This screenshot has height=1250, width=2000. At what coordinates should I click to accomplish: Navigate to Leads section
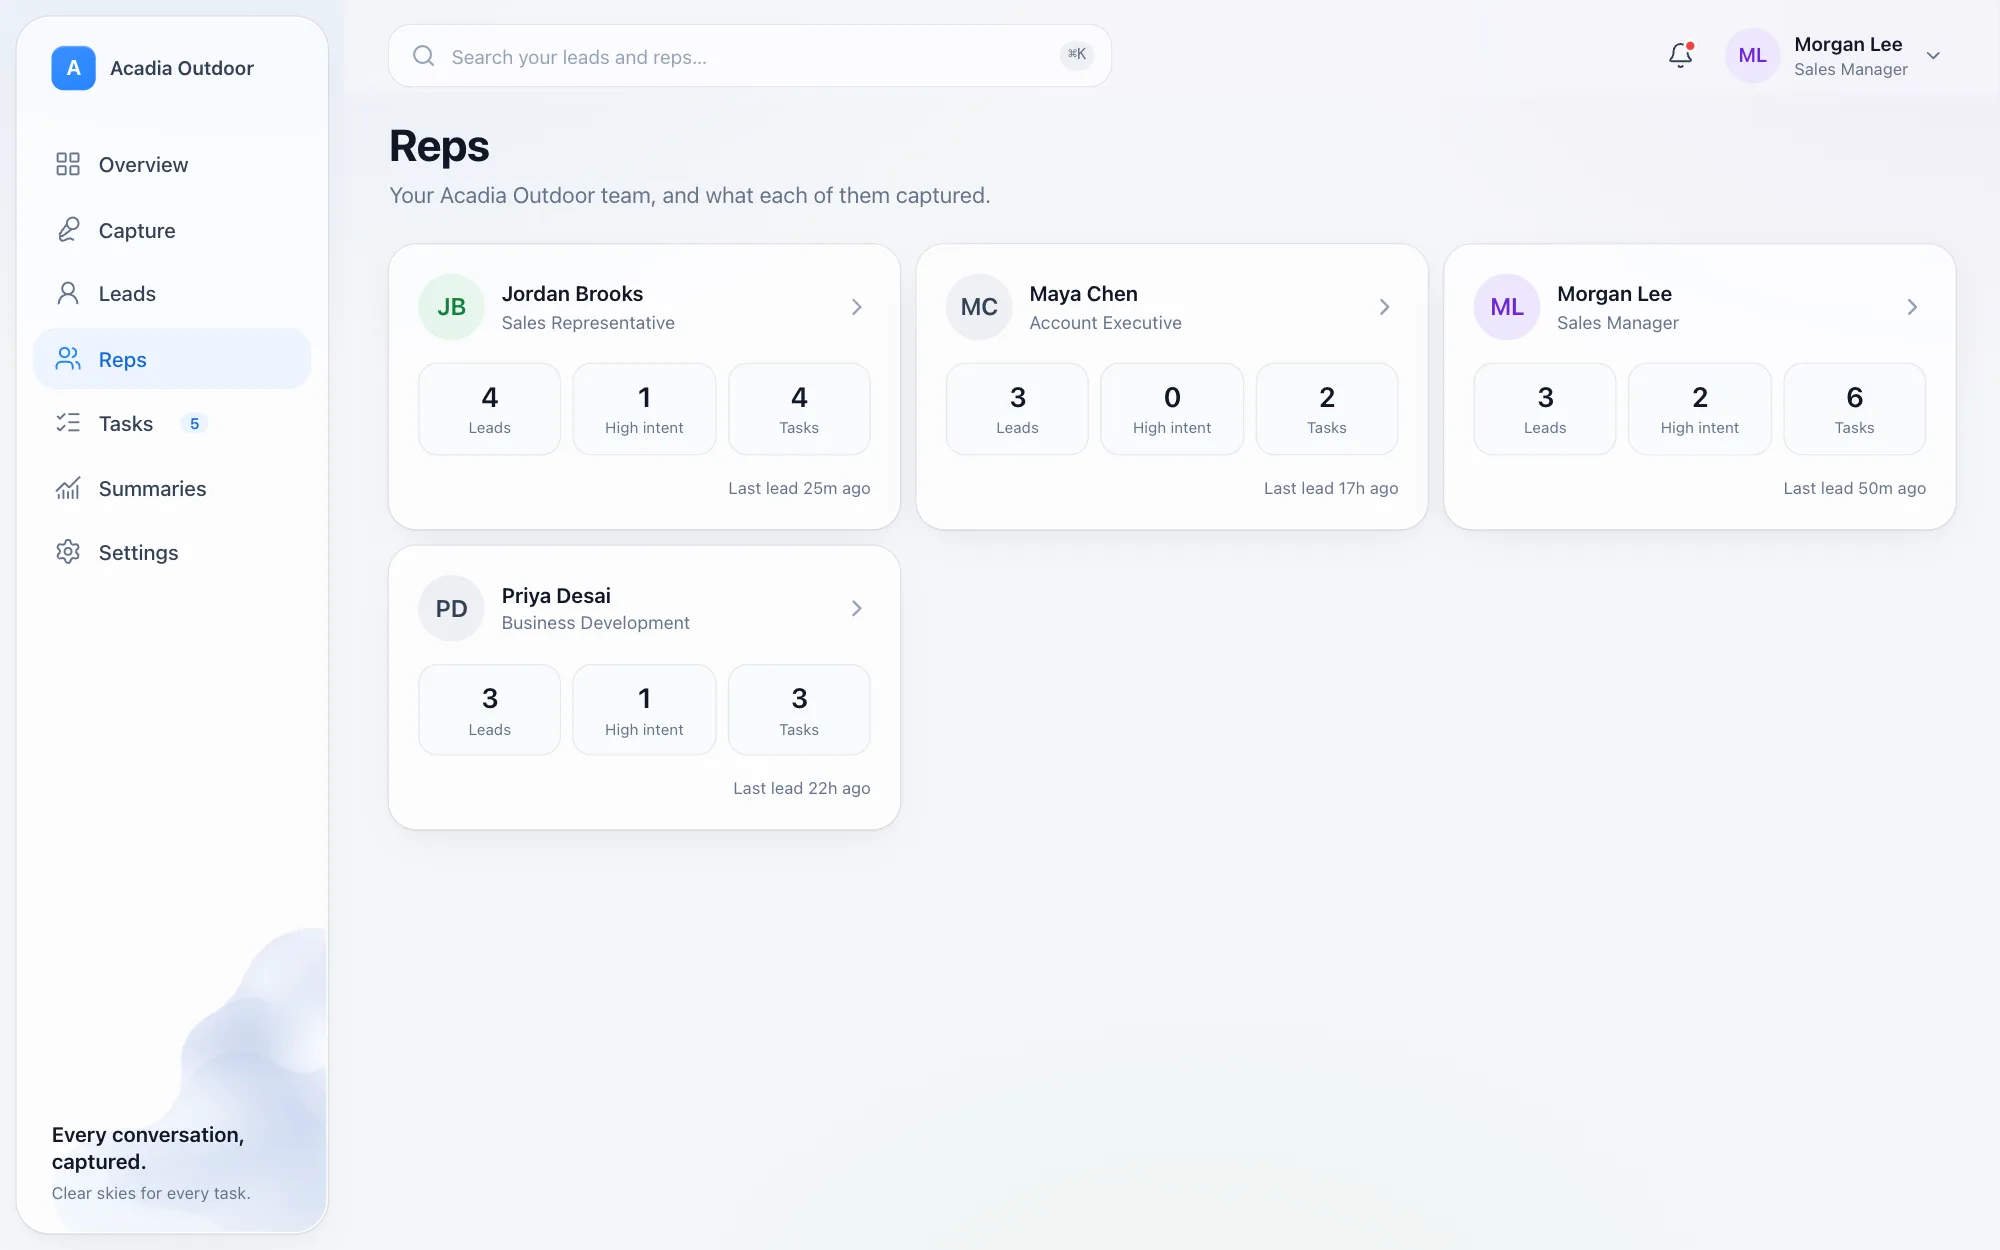(172, 293)
